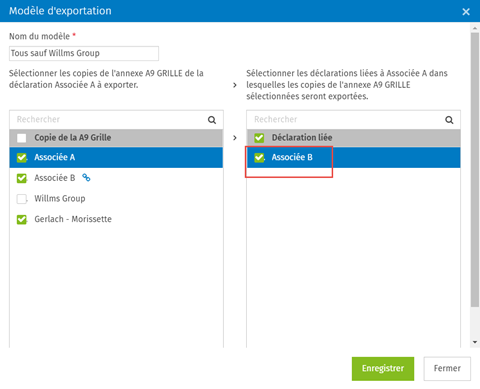Select the Willms Group row label
480x389 pixels.
(60, 198)
